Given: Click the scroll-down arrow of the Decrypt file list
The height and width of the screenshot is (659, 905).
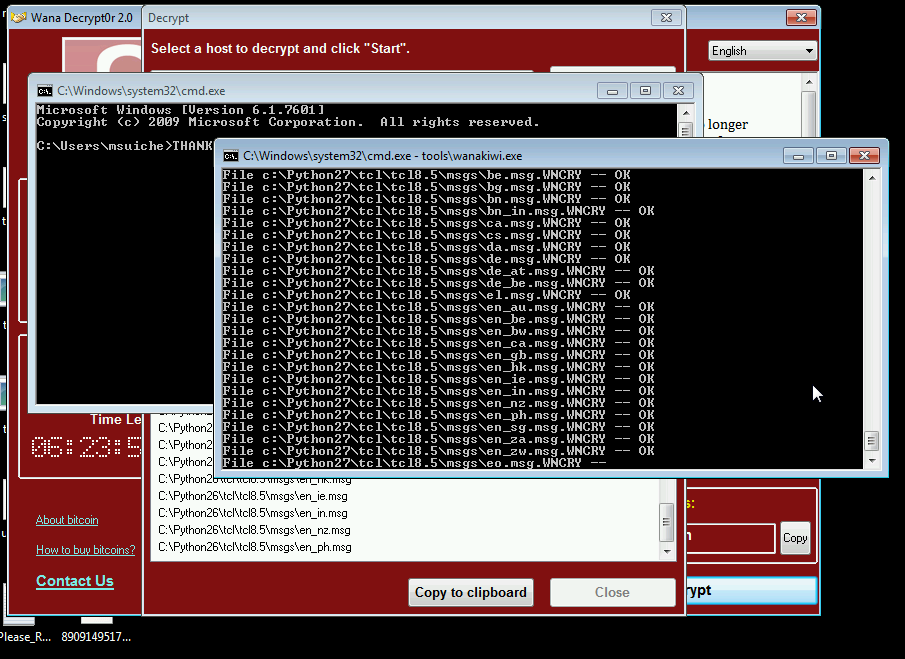Looking at the screenshot, I should (667, 552).
